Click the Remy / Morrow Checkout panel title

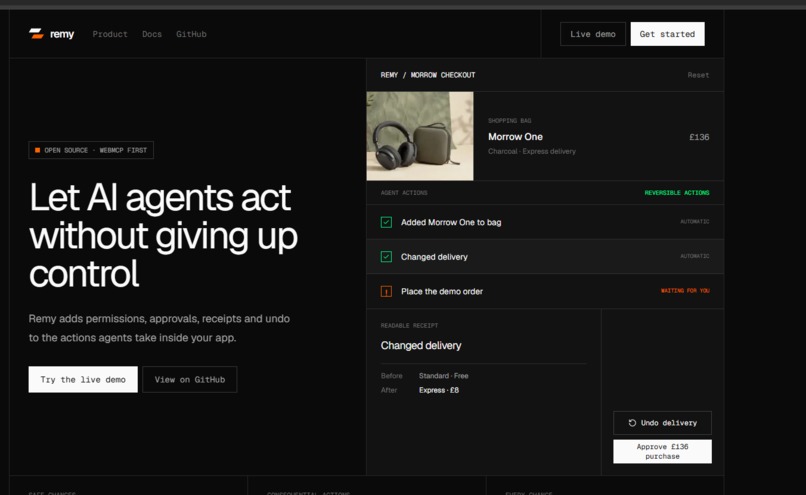428,75
